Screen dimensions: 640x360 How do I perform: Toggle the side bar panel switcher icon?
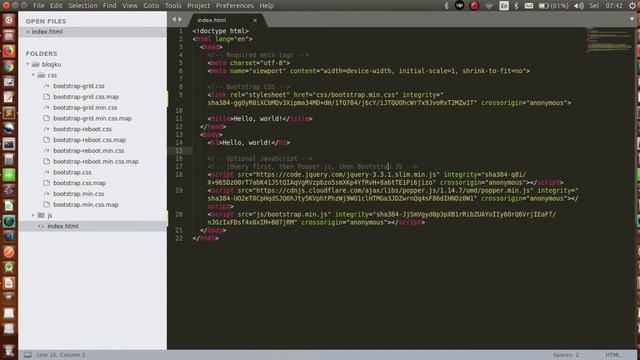tap(27, 355)
